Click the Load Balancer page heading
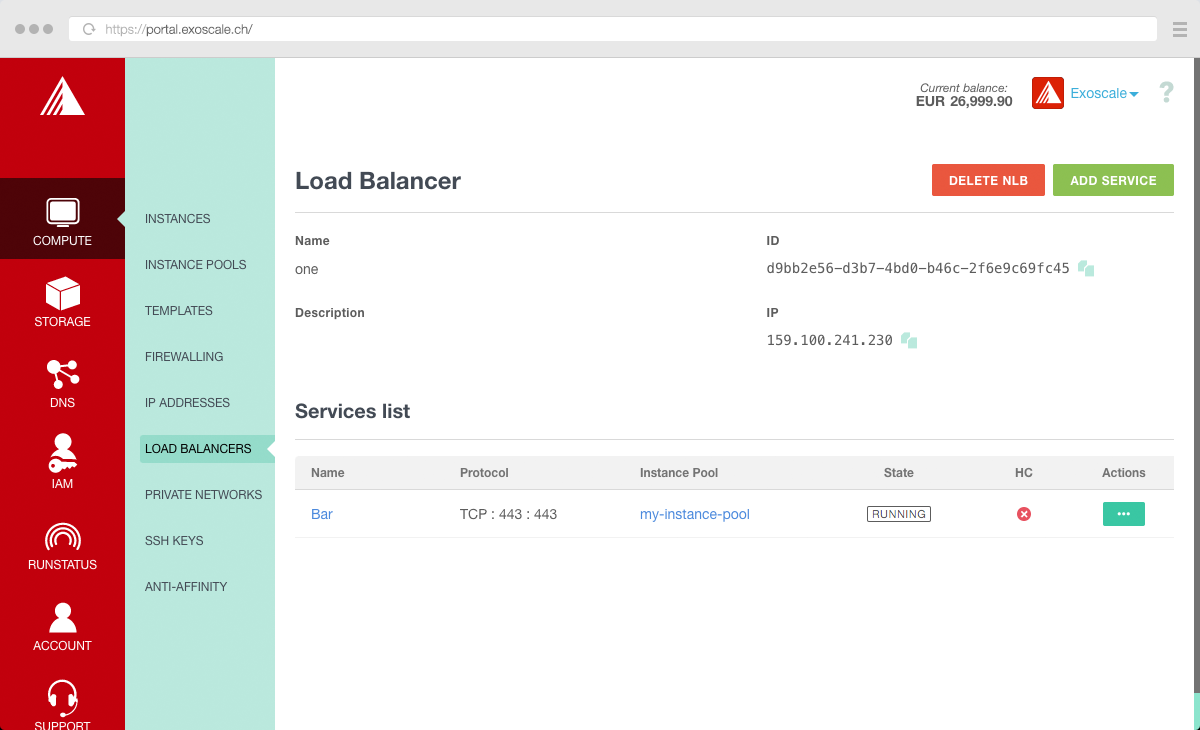Image resolution: width=1200 pixels, height=730 pixels. [378, 181]
